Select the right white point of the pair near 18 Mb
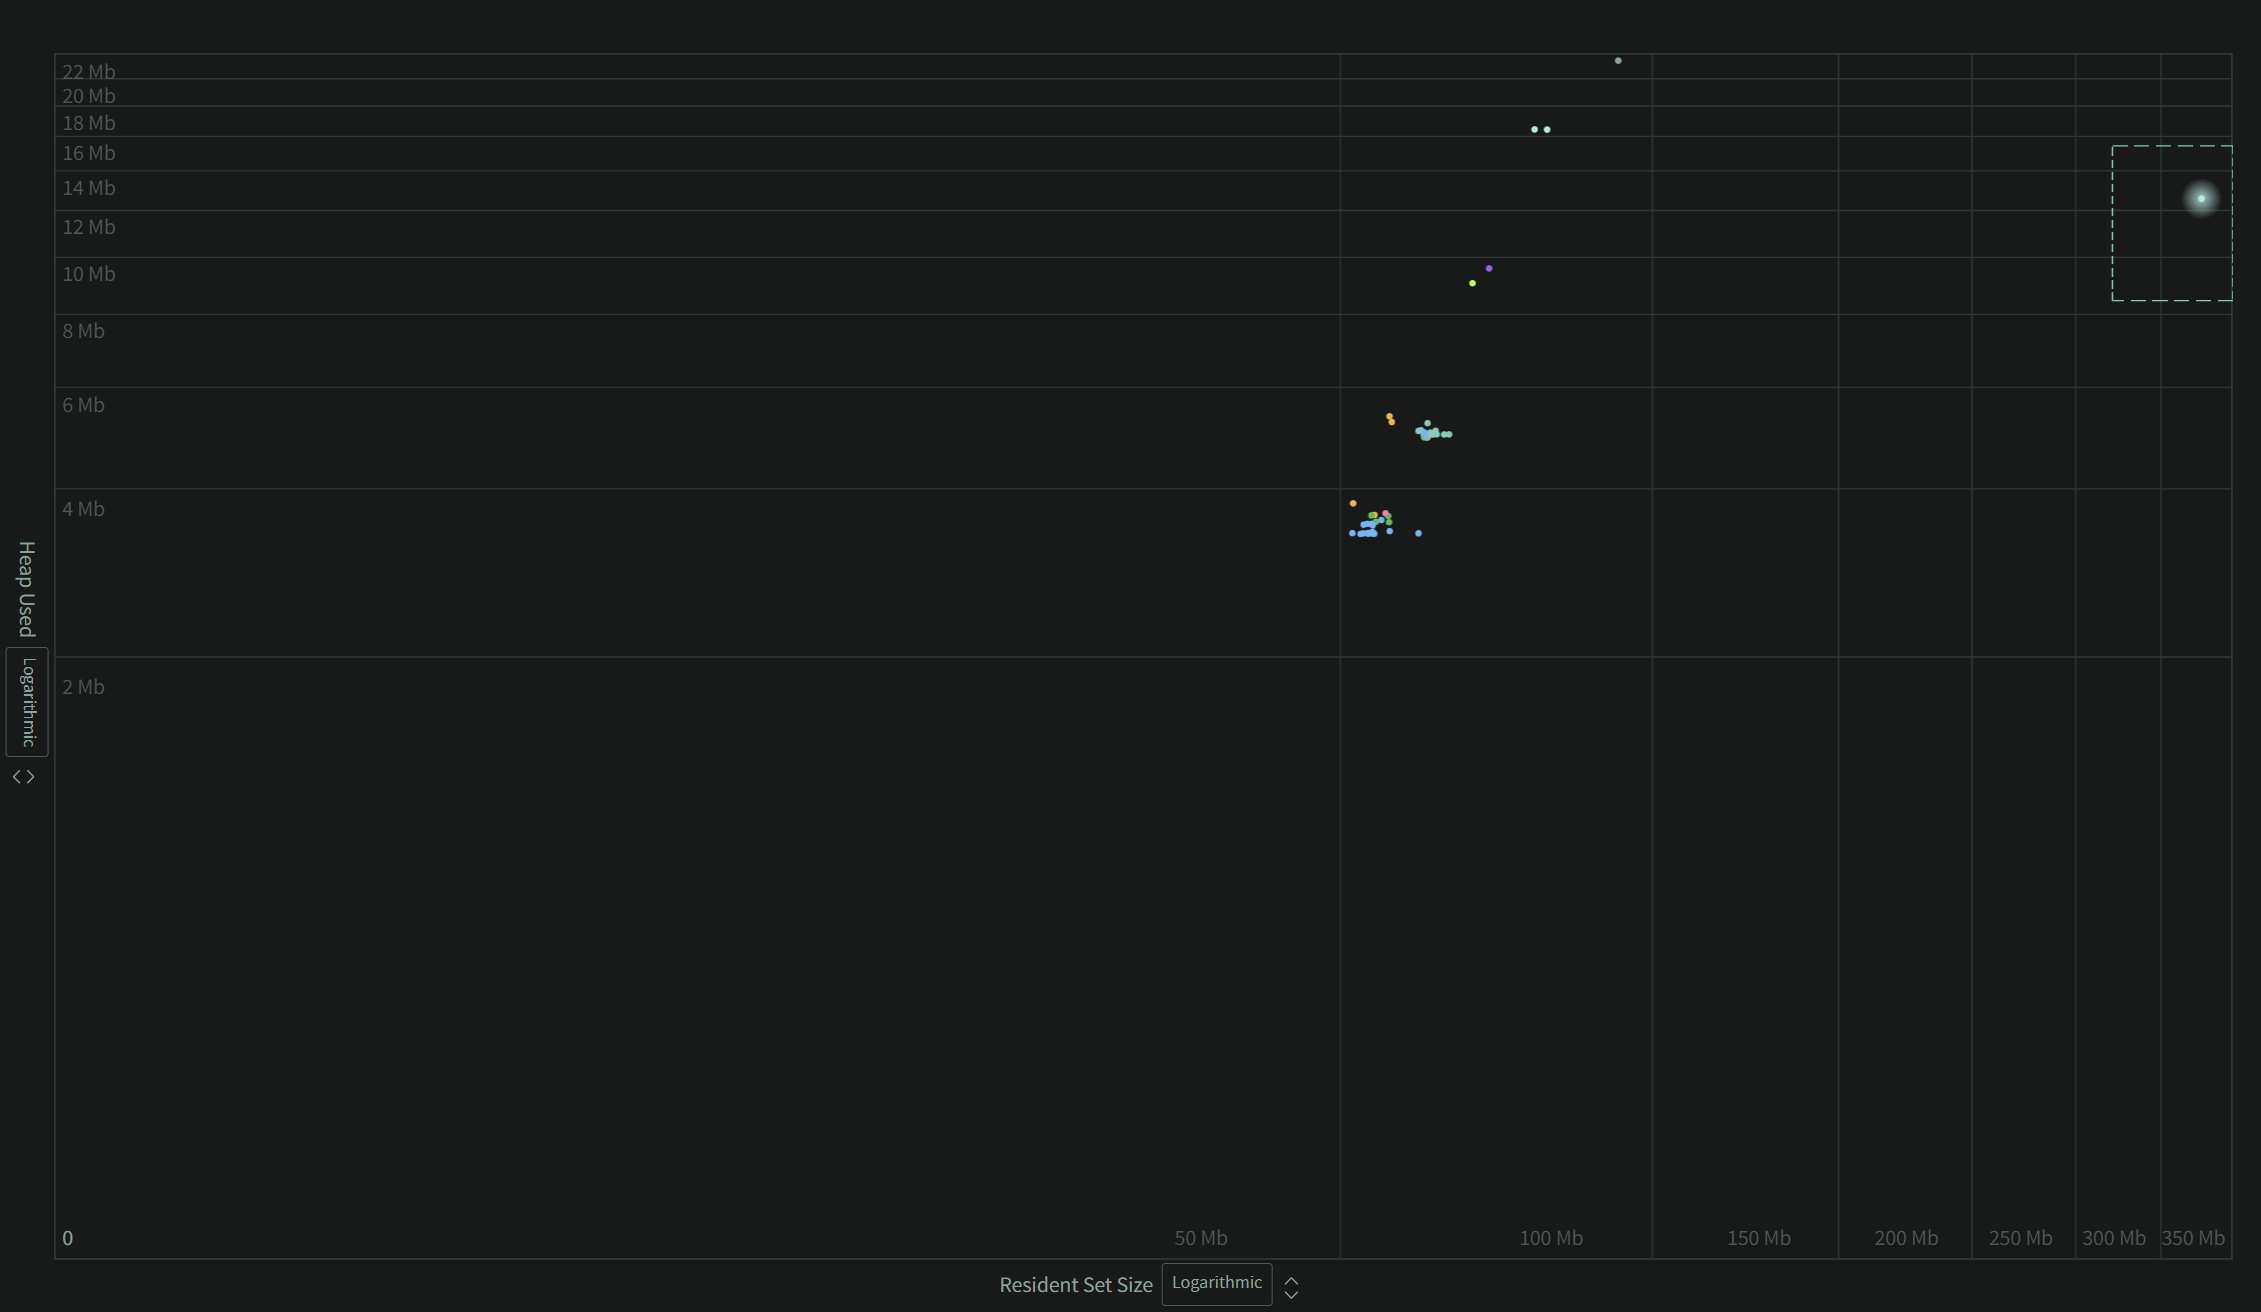The image size is (2261, 1312). (1547, 129)
